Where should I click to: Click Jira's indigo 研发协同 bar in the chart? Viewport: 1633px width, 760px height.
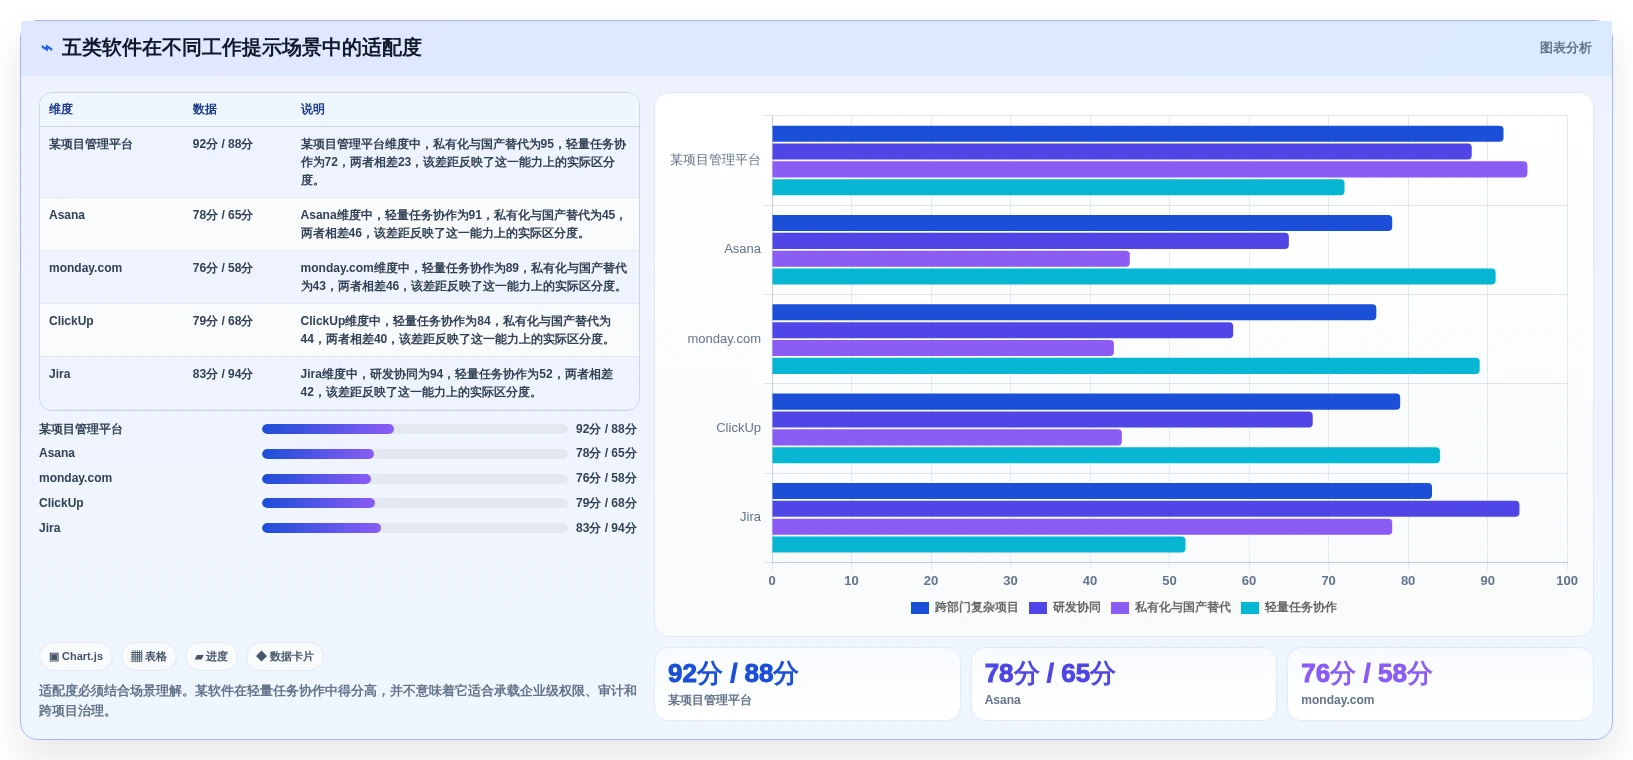pyautogui.click(x=1146, y=509)
